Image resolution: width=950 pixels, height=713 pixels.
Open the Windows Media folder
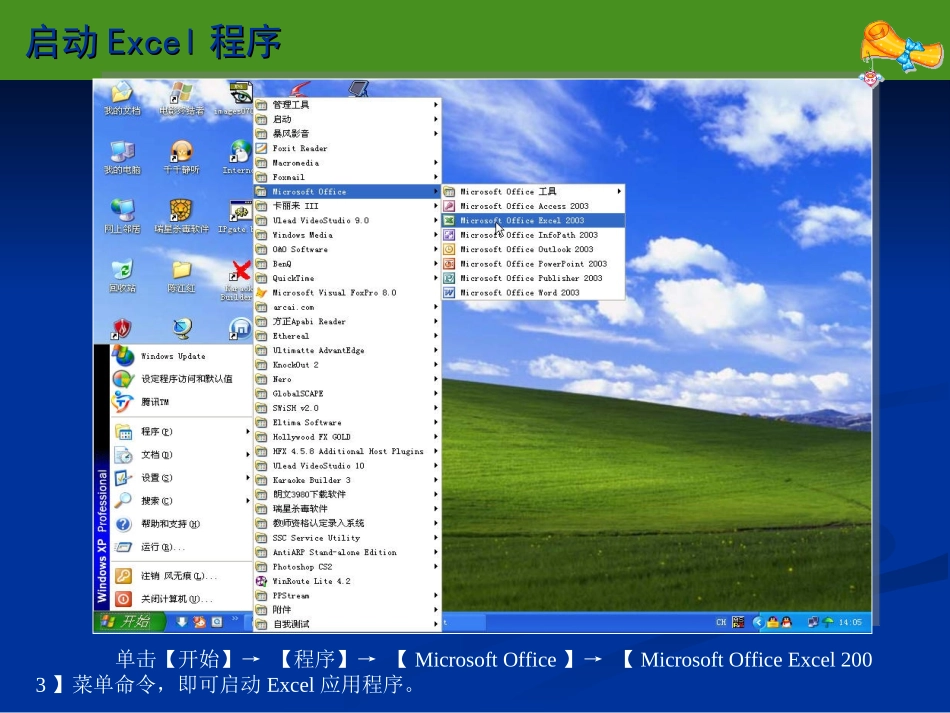347,234
